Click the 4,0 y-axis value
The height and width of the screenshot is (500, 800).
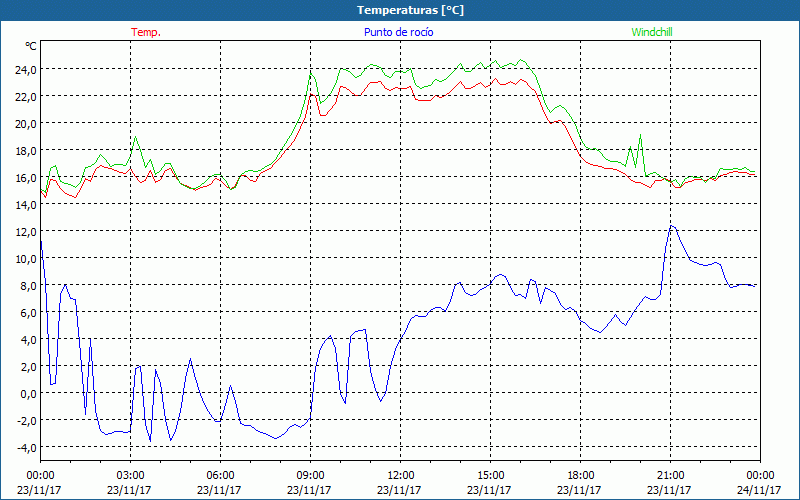(x=28, y=340)
